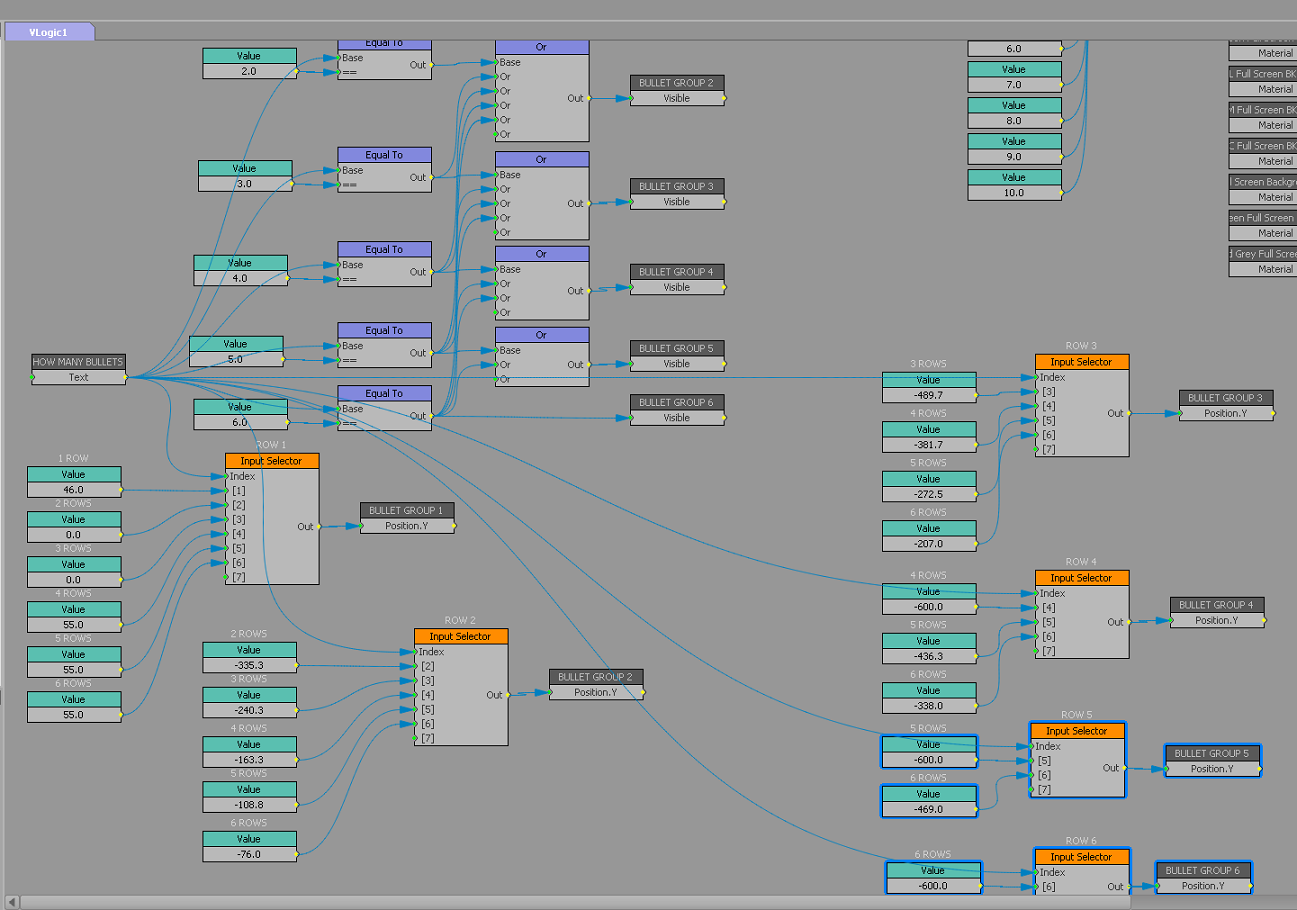Image resolution: width=1297 pixels, height=910 pixels.
Task: Click the value field showing -207.0
Action: click(928, 544)
